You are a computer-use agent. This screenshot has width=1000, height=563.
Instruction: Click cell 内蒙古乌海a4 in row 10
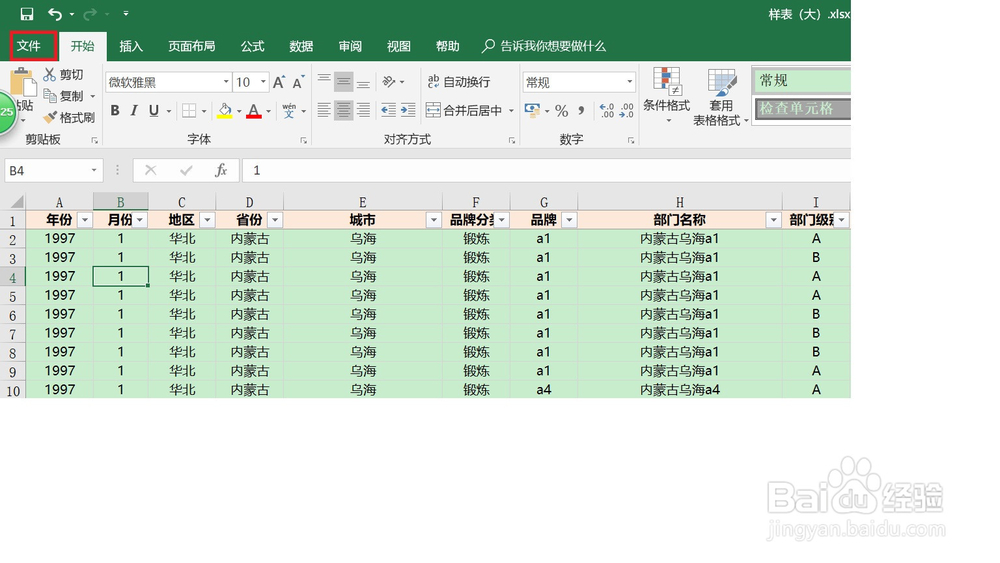[680, 390]
